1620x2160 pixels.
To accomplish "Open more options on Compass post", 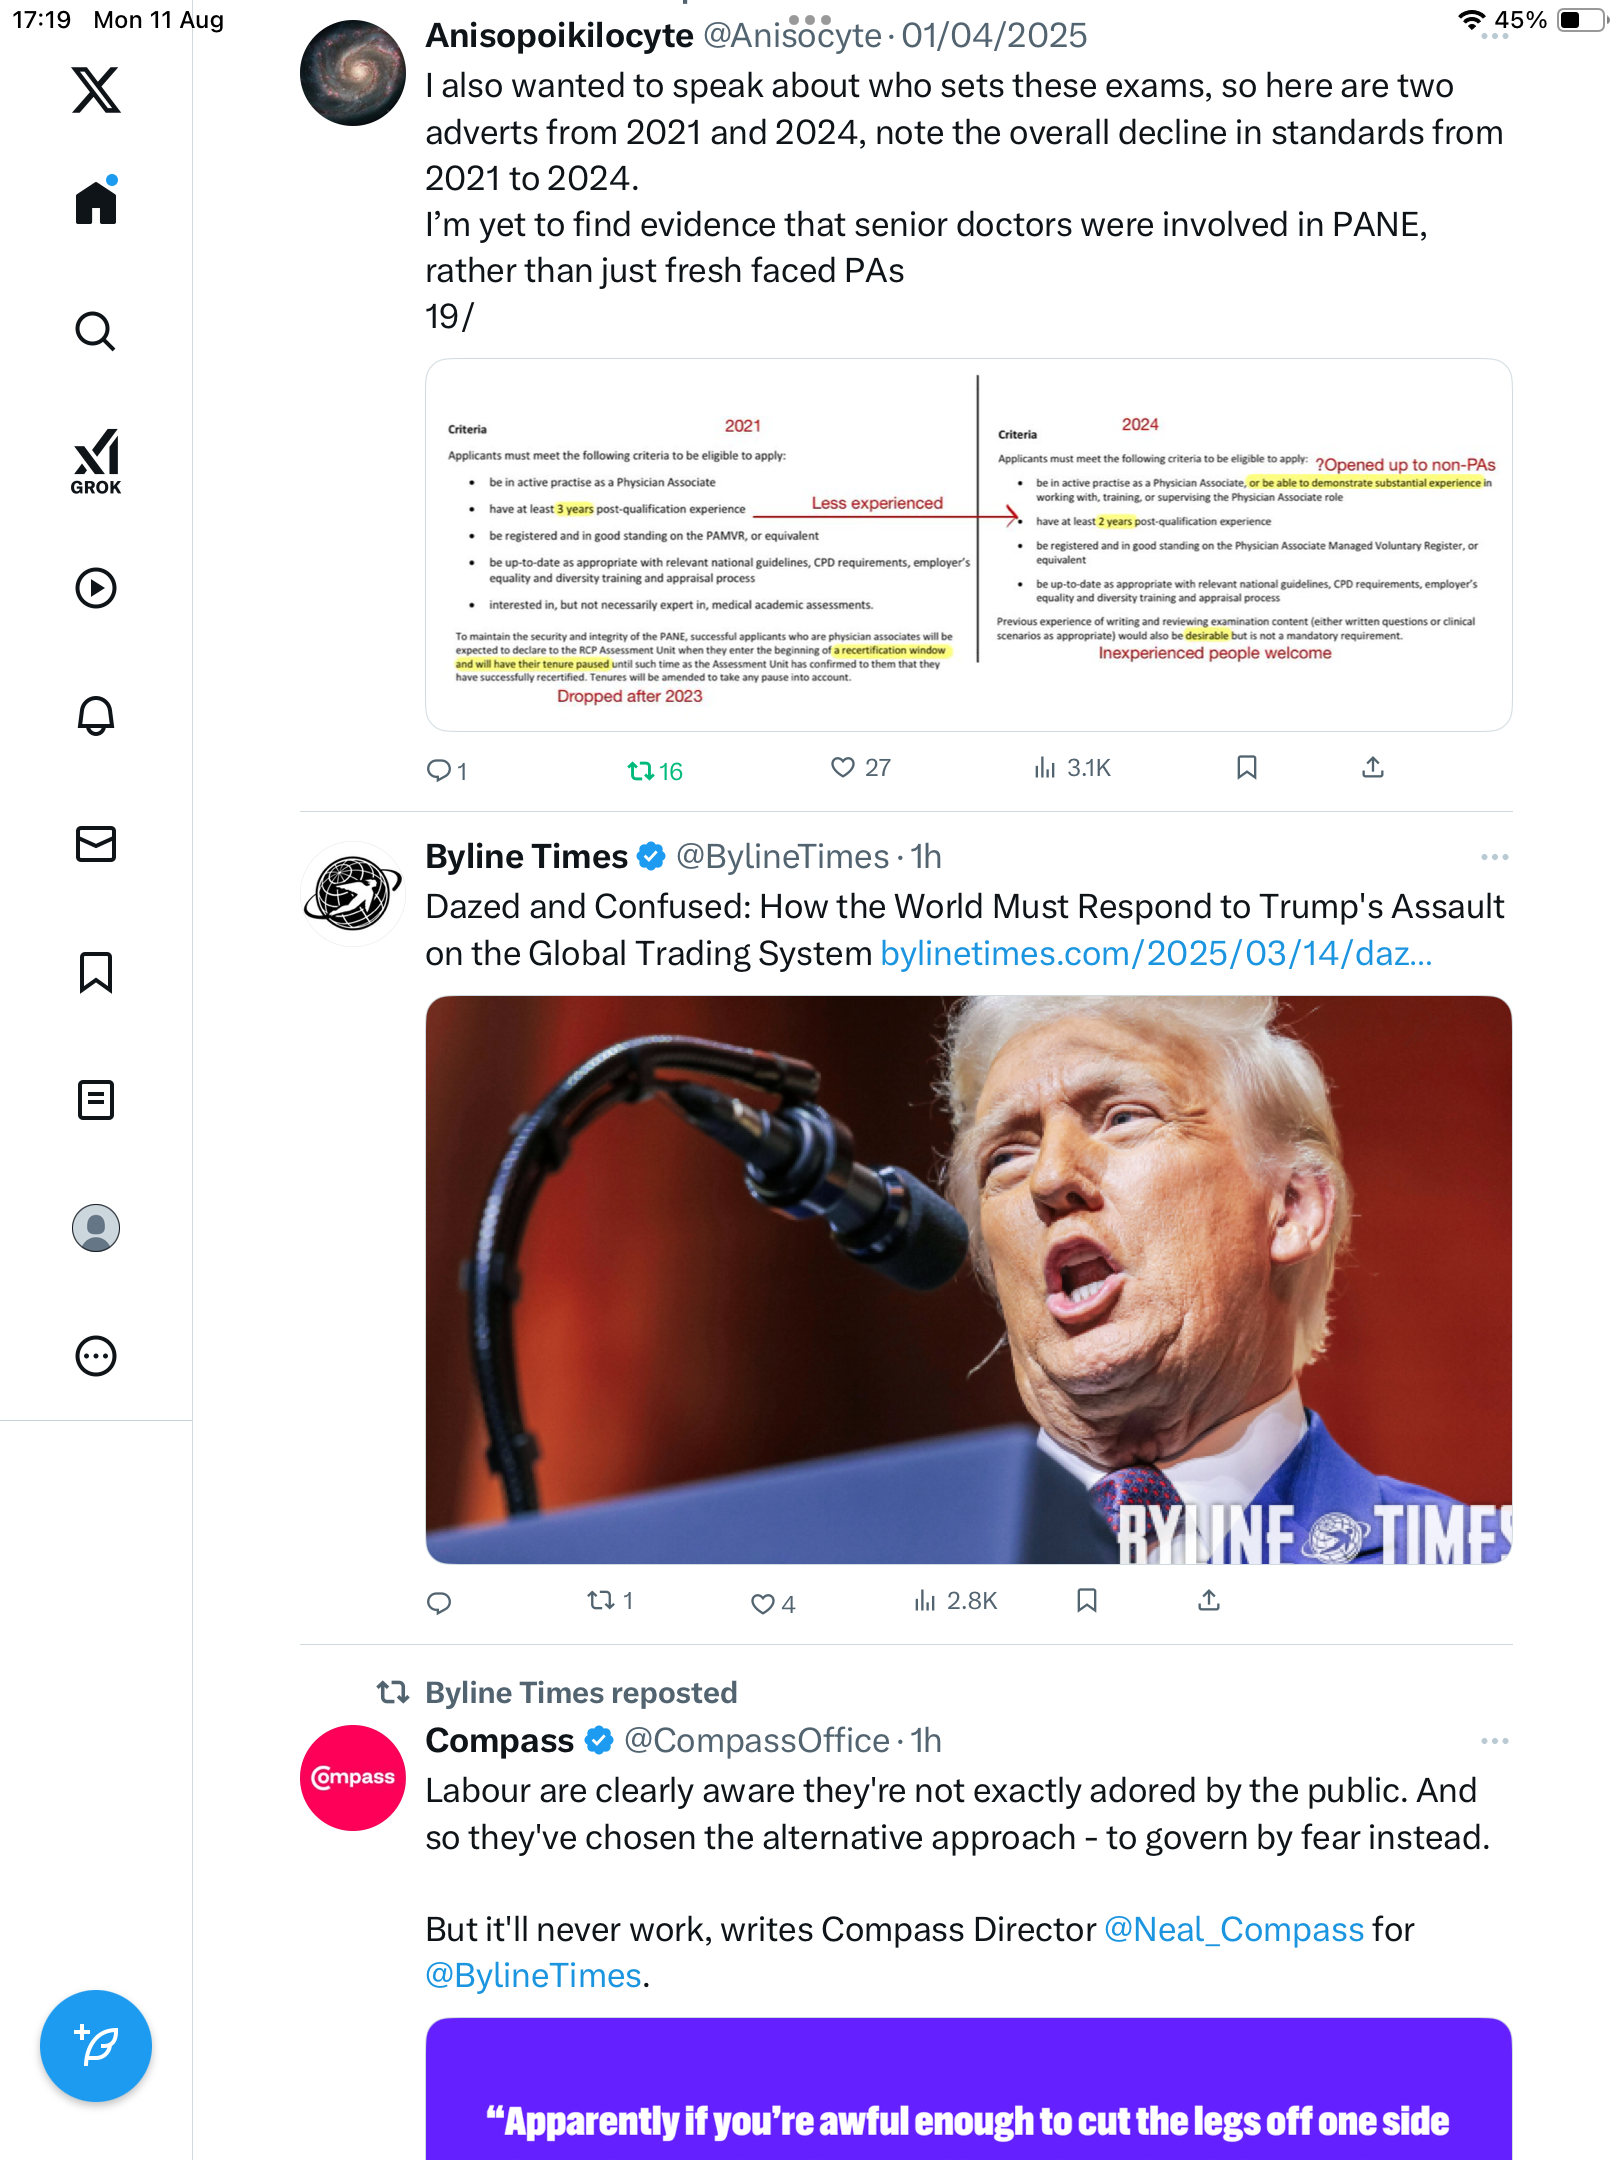I will [1494, 1741].
